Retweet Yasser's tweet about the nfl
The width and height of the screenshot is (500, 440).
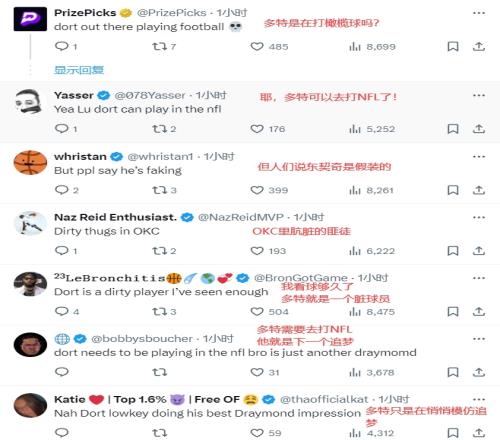pyautogui.click(x=159, y=129)
